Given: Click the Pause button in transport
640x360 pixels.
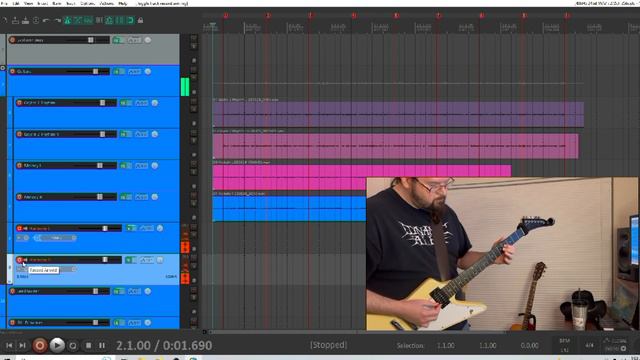Looking at the screenshot, I should click(102, 346).
